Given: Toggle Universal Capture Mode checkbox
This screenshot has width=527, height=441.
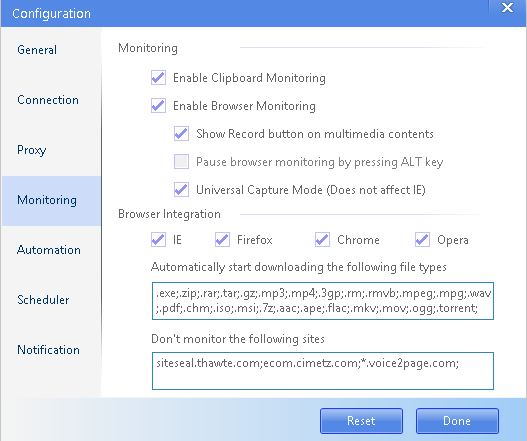Looking at the screenshot, I should click(x=181, y=190).
